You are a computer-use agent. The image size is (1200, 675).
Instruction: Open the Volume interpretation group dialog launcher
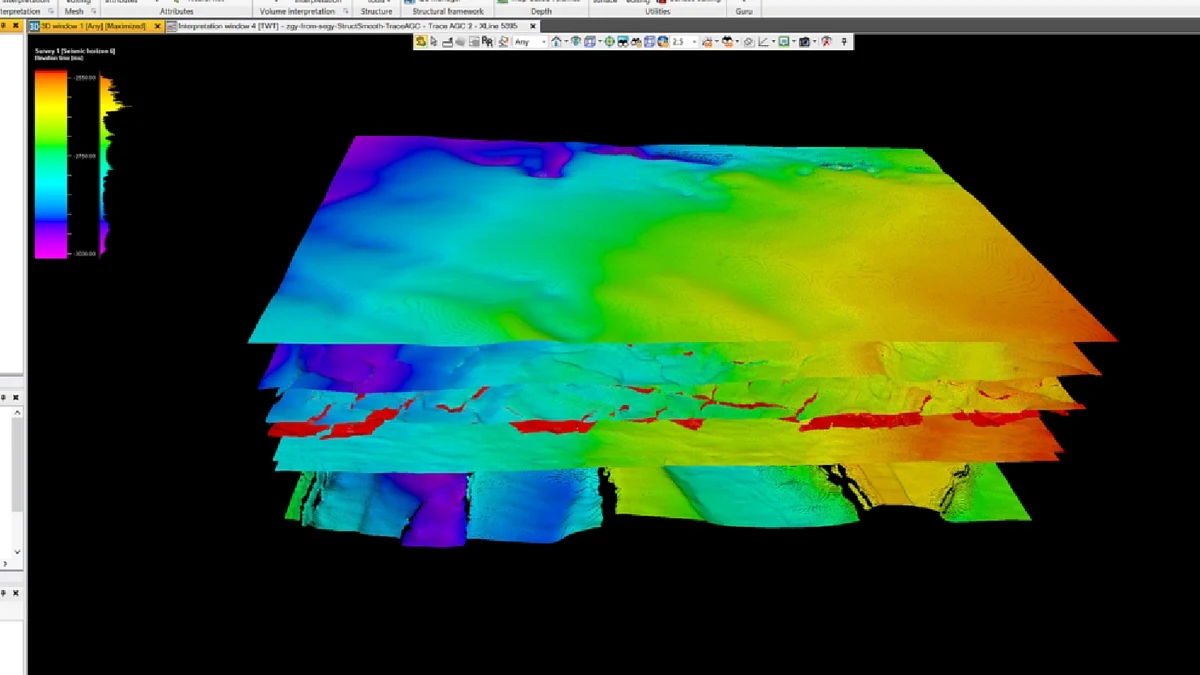345,12
